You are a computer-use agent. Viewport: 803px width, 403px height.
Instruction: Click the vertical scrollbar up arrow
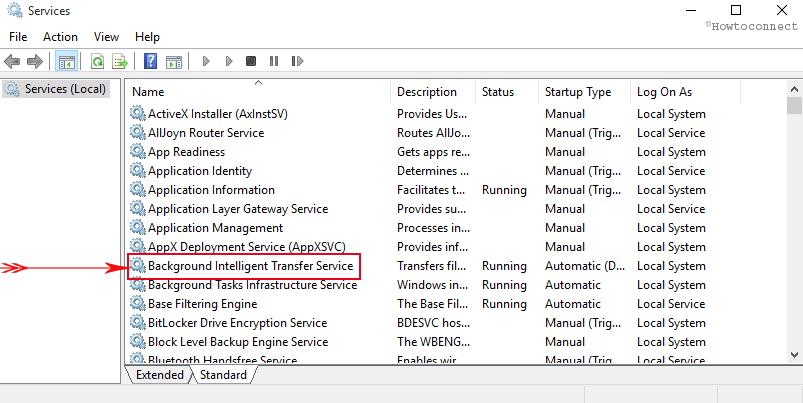[x=794, y=88]
